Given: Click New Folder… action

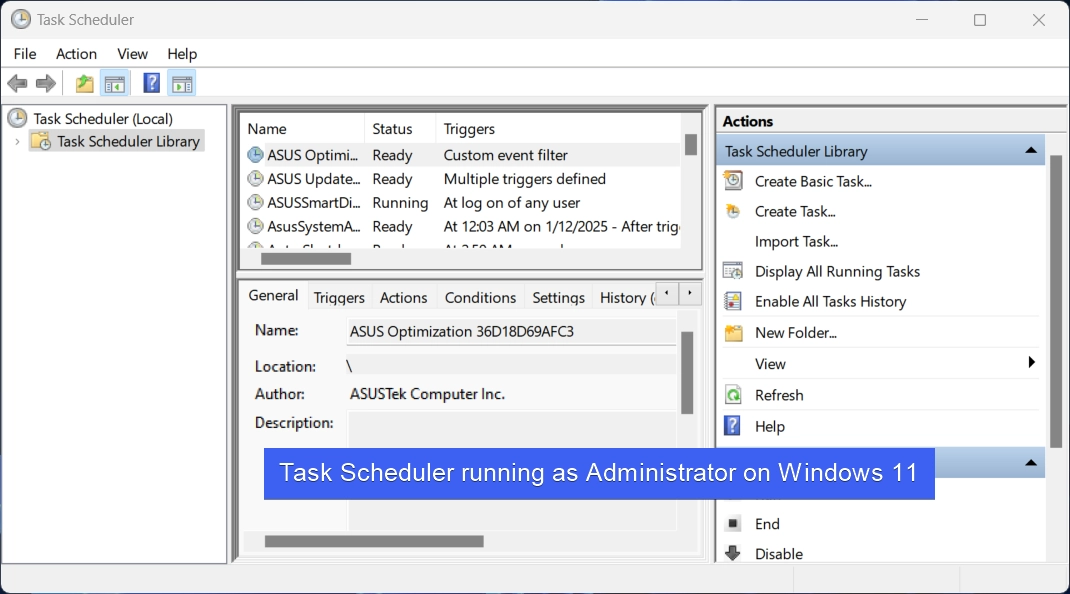Looking at the screenshot, I should tap(796, 333).
